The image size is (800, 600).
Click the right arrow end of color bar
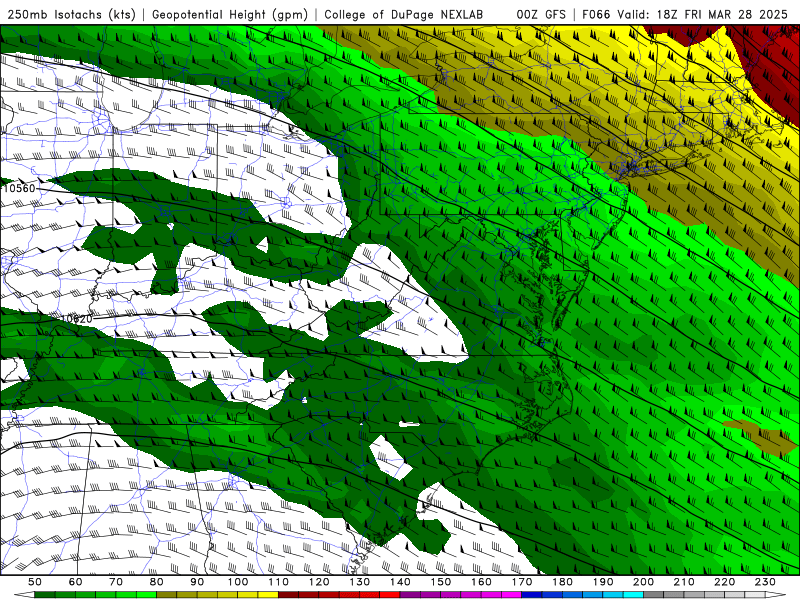click(x=776, y=595)
